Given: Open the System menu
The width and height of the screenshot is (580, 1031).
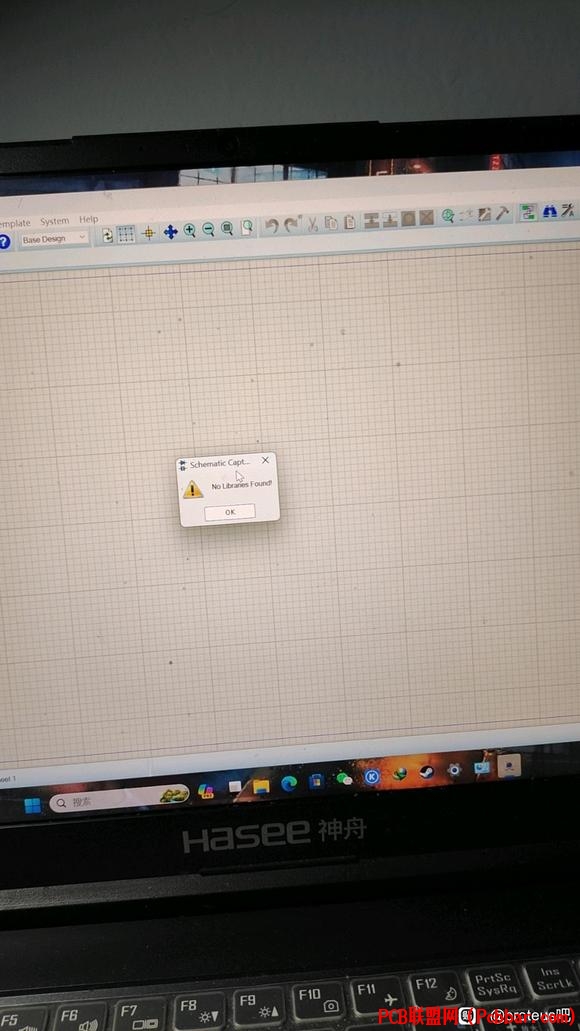Looking at the screenshot, I should 55,222.
